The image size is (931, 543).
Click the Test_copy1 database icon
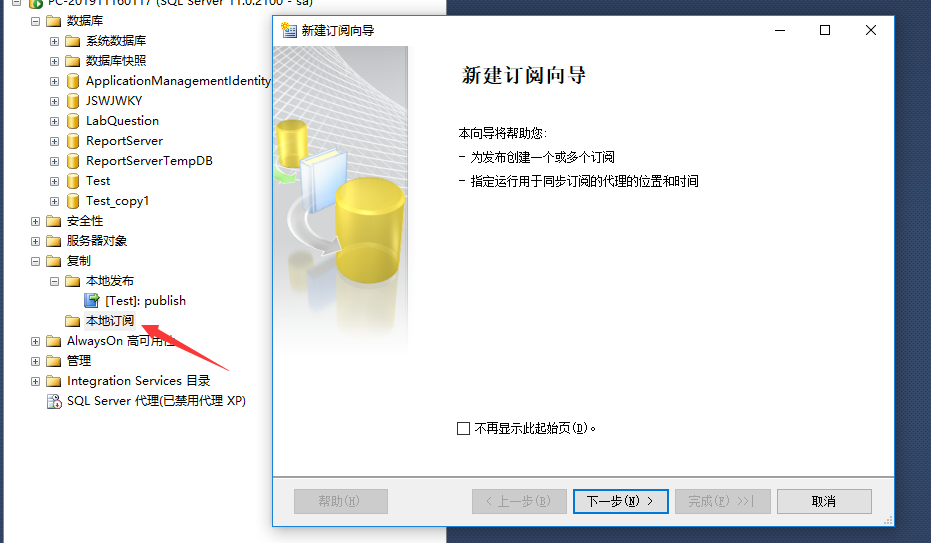click(x=73, y=201)
